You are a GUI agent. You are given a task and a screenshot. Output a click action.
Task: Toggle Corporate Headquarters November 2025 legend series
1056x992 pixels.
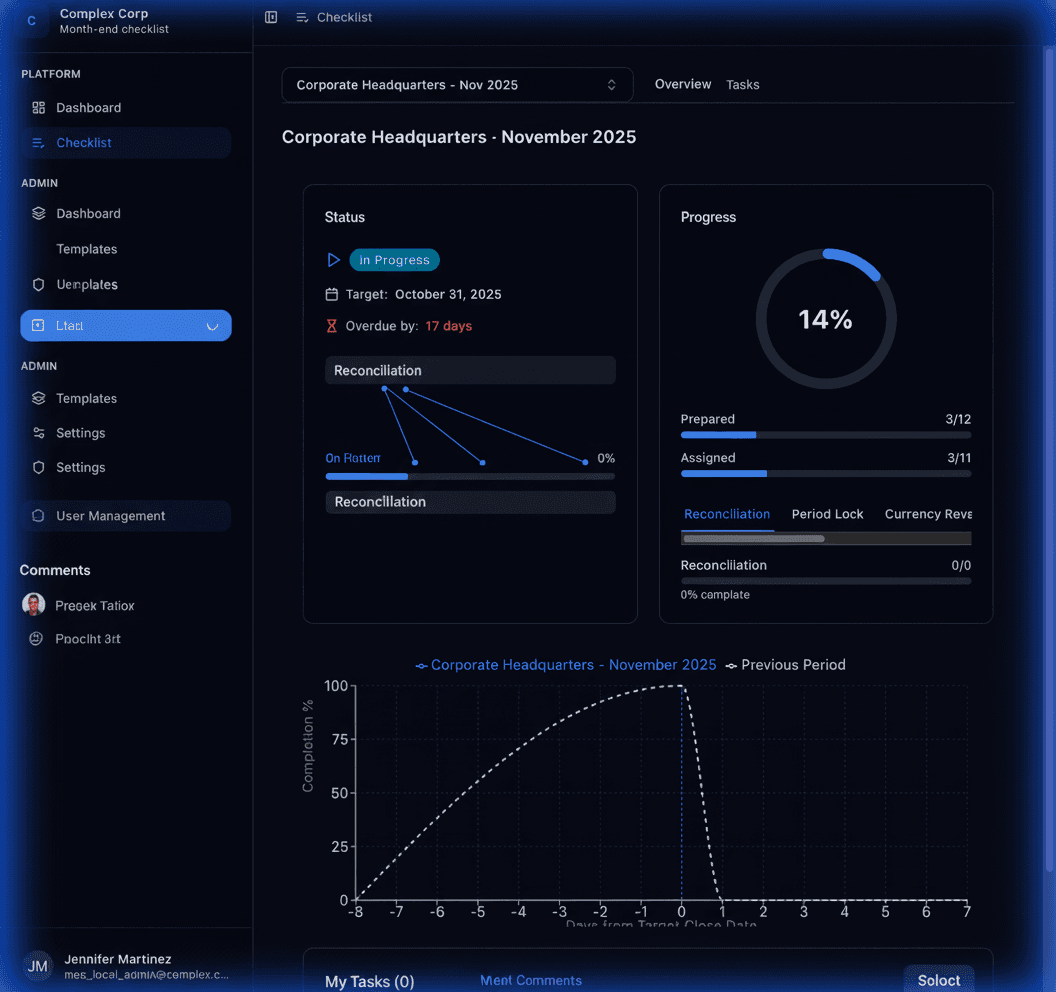(x=566, y=665)
